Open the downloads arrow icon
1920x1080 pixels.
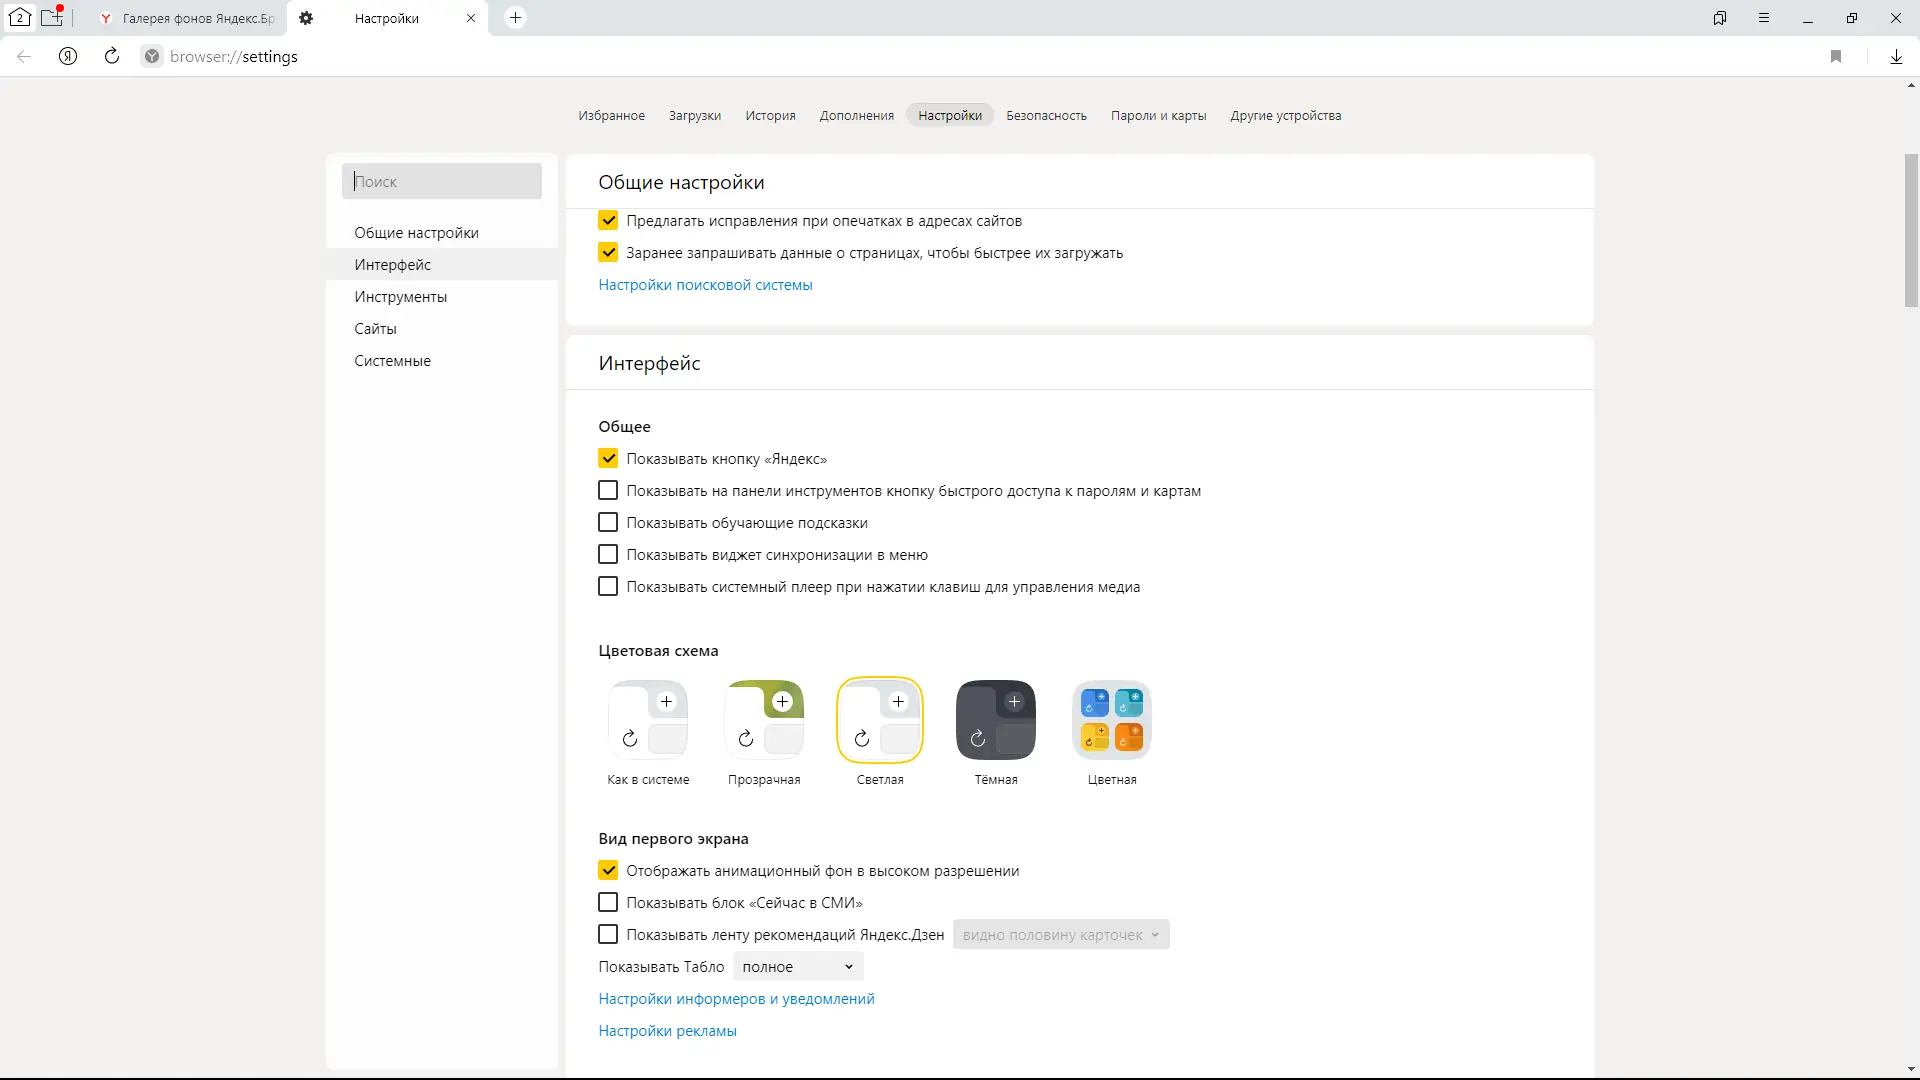click(1896, 57)
